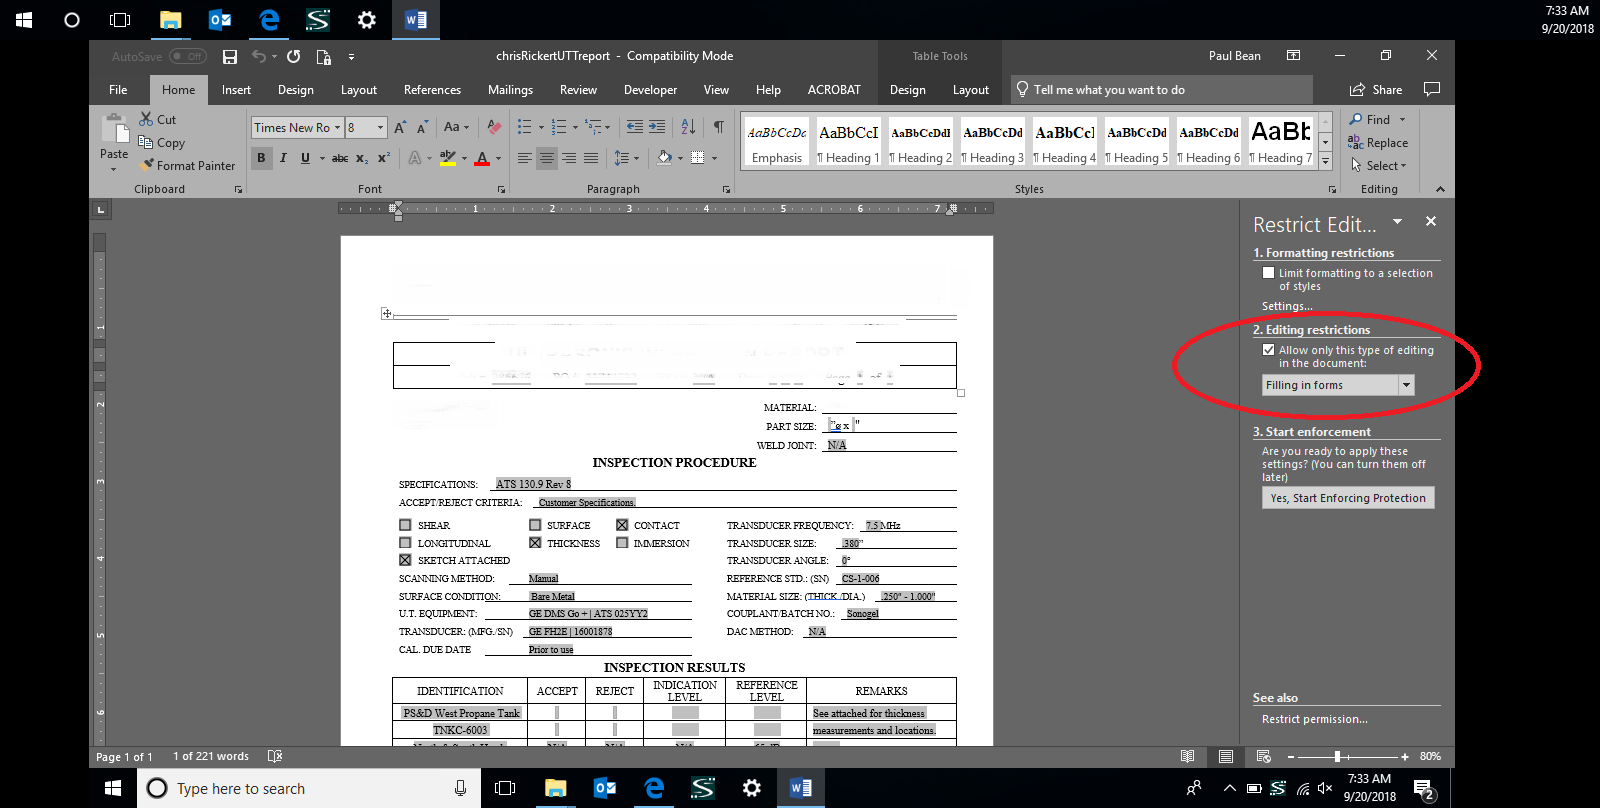Open the formatting Settings... link

[x=1287, y=306]
